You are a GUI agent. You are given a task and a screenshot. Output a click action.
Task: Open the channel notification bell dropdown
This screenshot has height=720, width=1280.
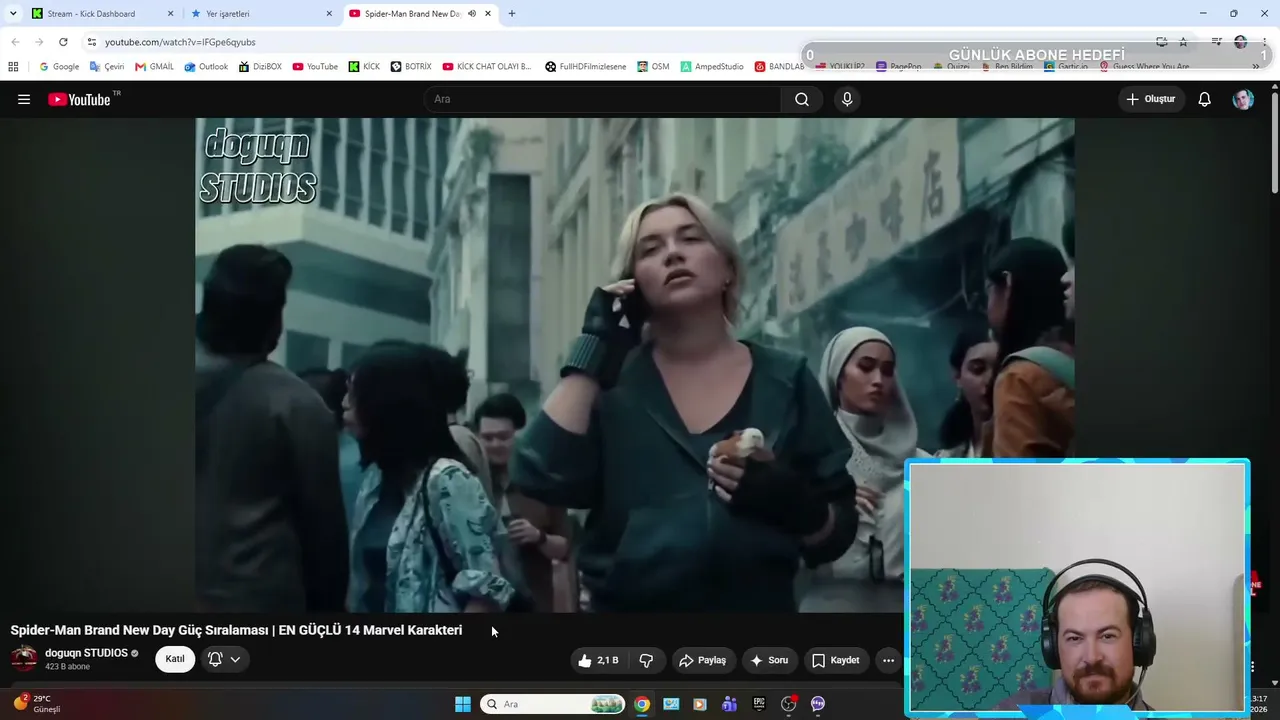[x=224, y=659]
